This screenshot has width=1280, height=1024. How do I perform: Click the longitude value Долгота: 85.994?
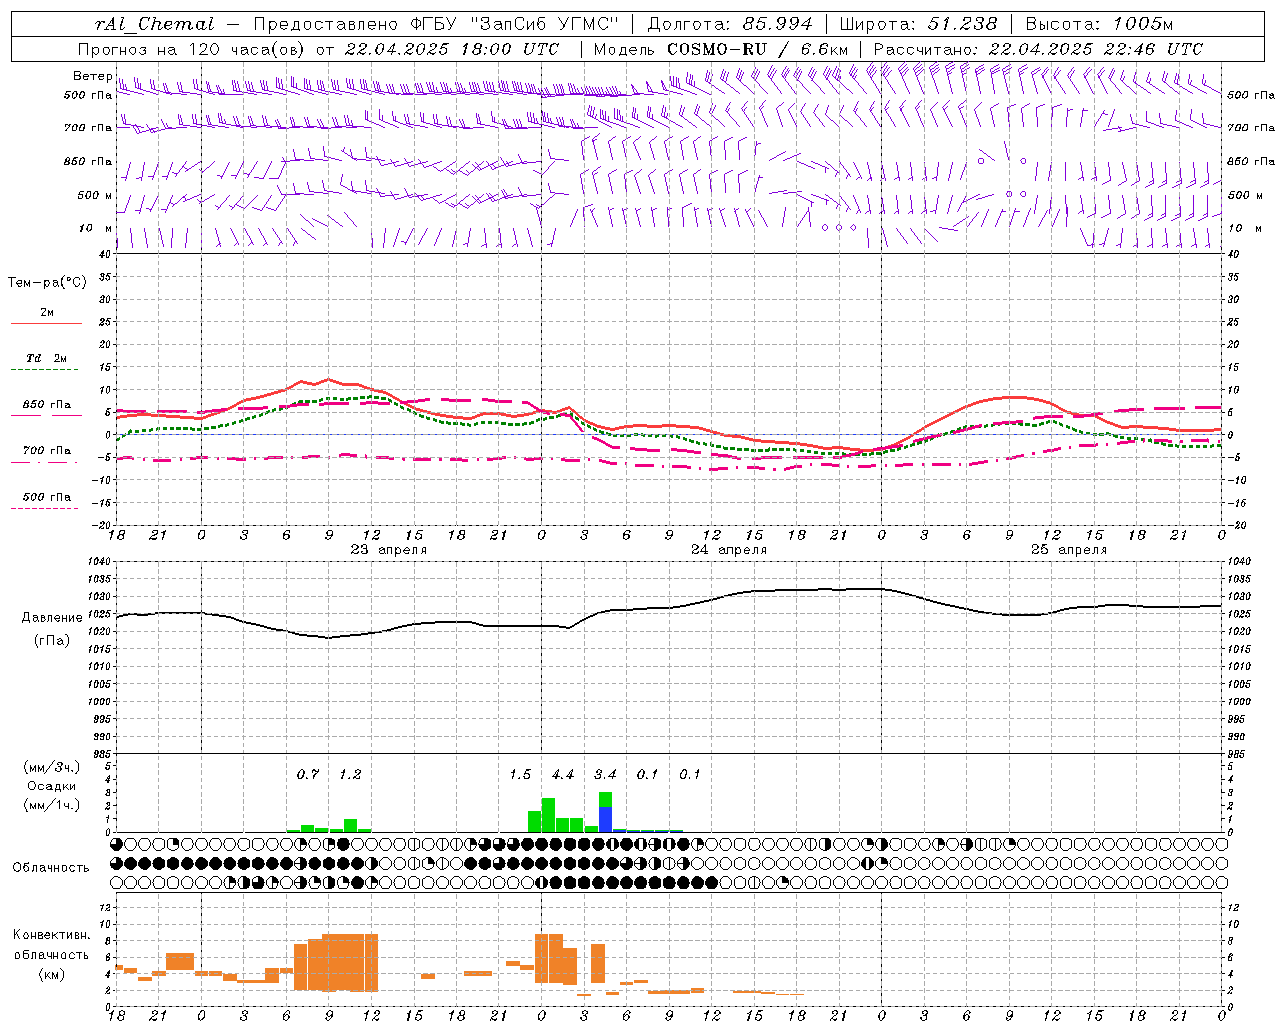pyautogui.click(x=731, y=24)
